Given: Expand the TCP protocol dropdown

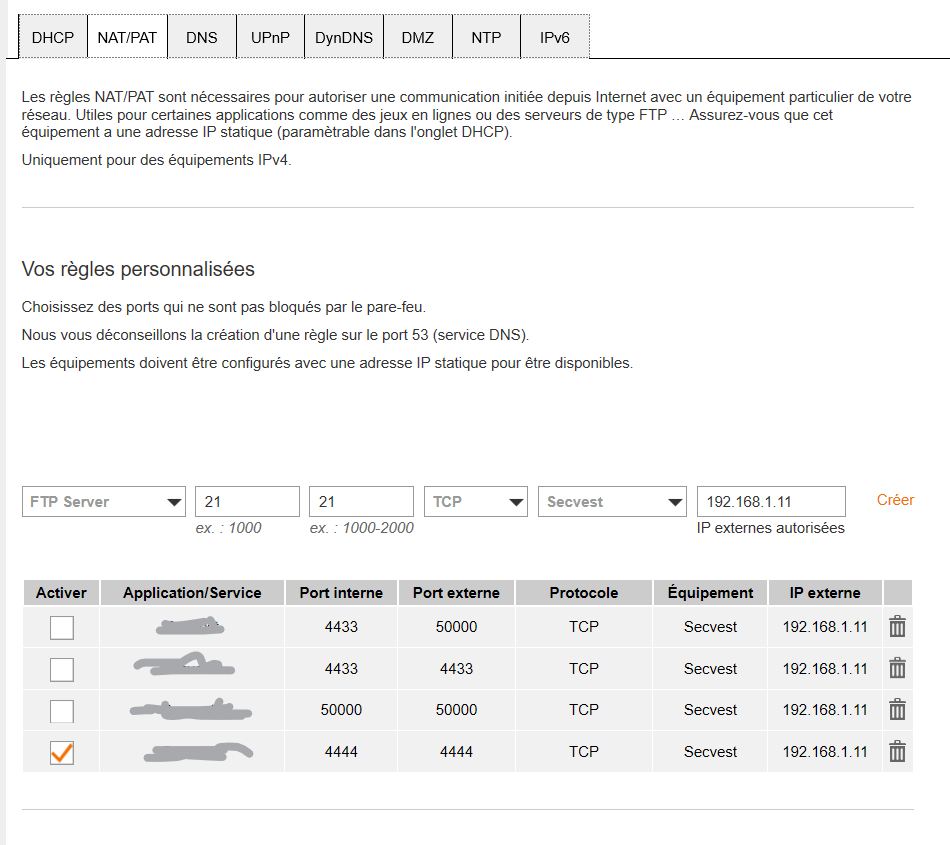Looking at the screenshot, I should click(x=475, y=502).
